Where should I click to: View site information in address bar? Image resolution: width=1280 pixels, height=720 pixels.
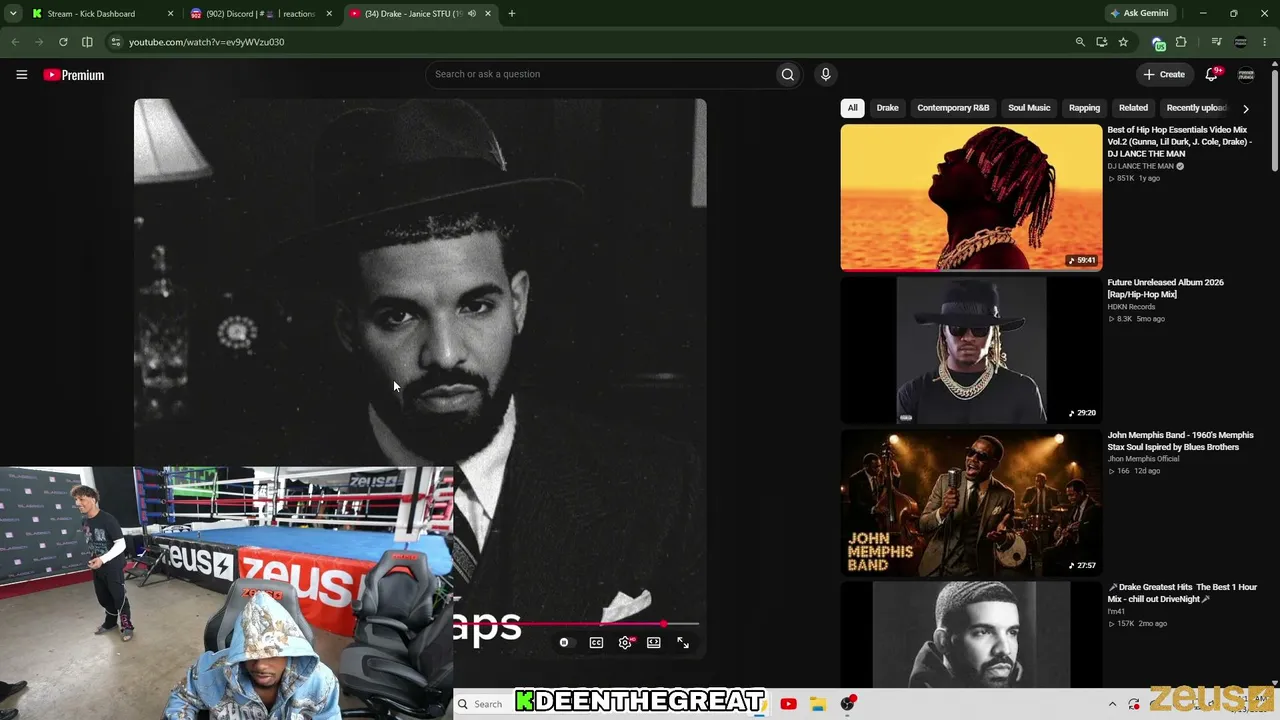pos(116,42)
